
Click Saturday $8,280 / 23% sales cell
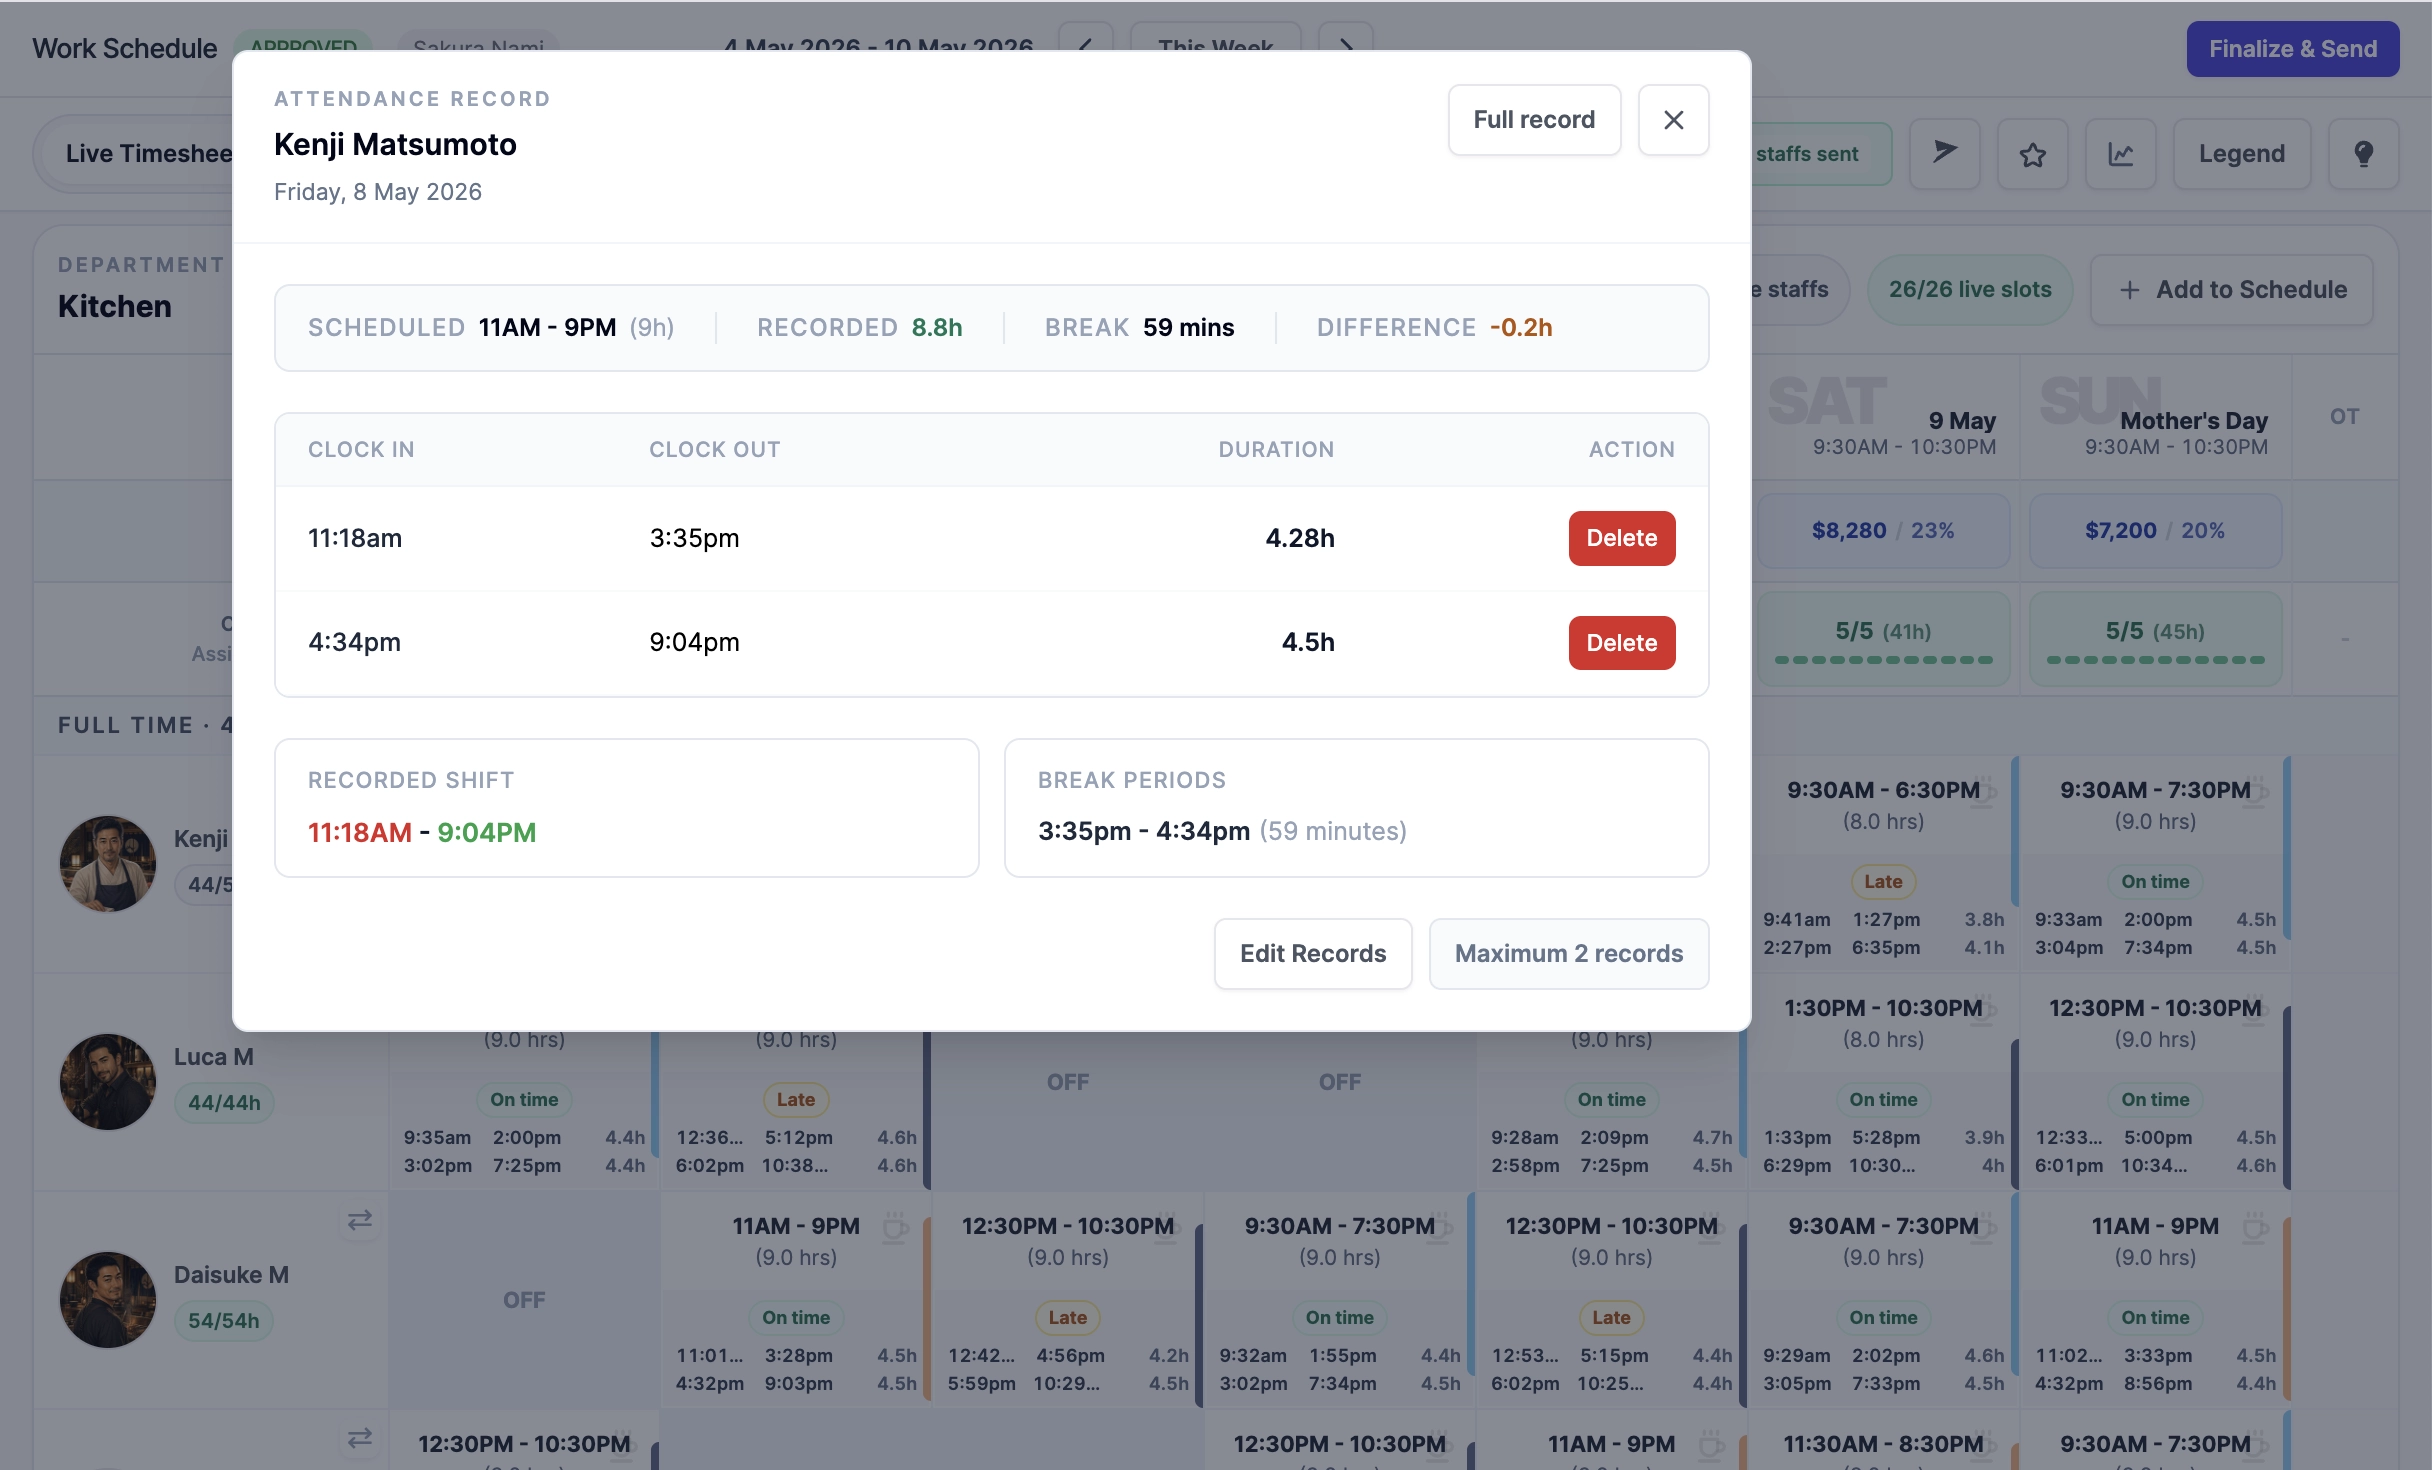click(1883, 530)
